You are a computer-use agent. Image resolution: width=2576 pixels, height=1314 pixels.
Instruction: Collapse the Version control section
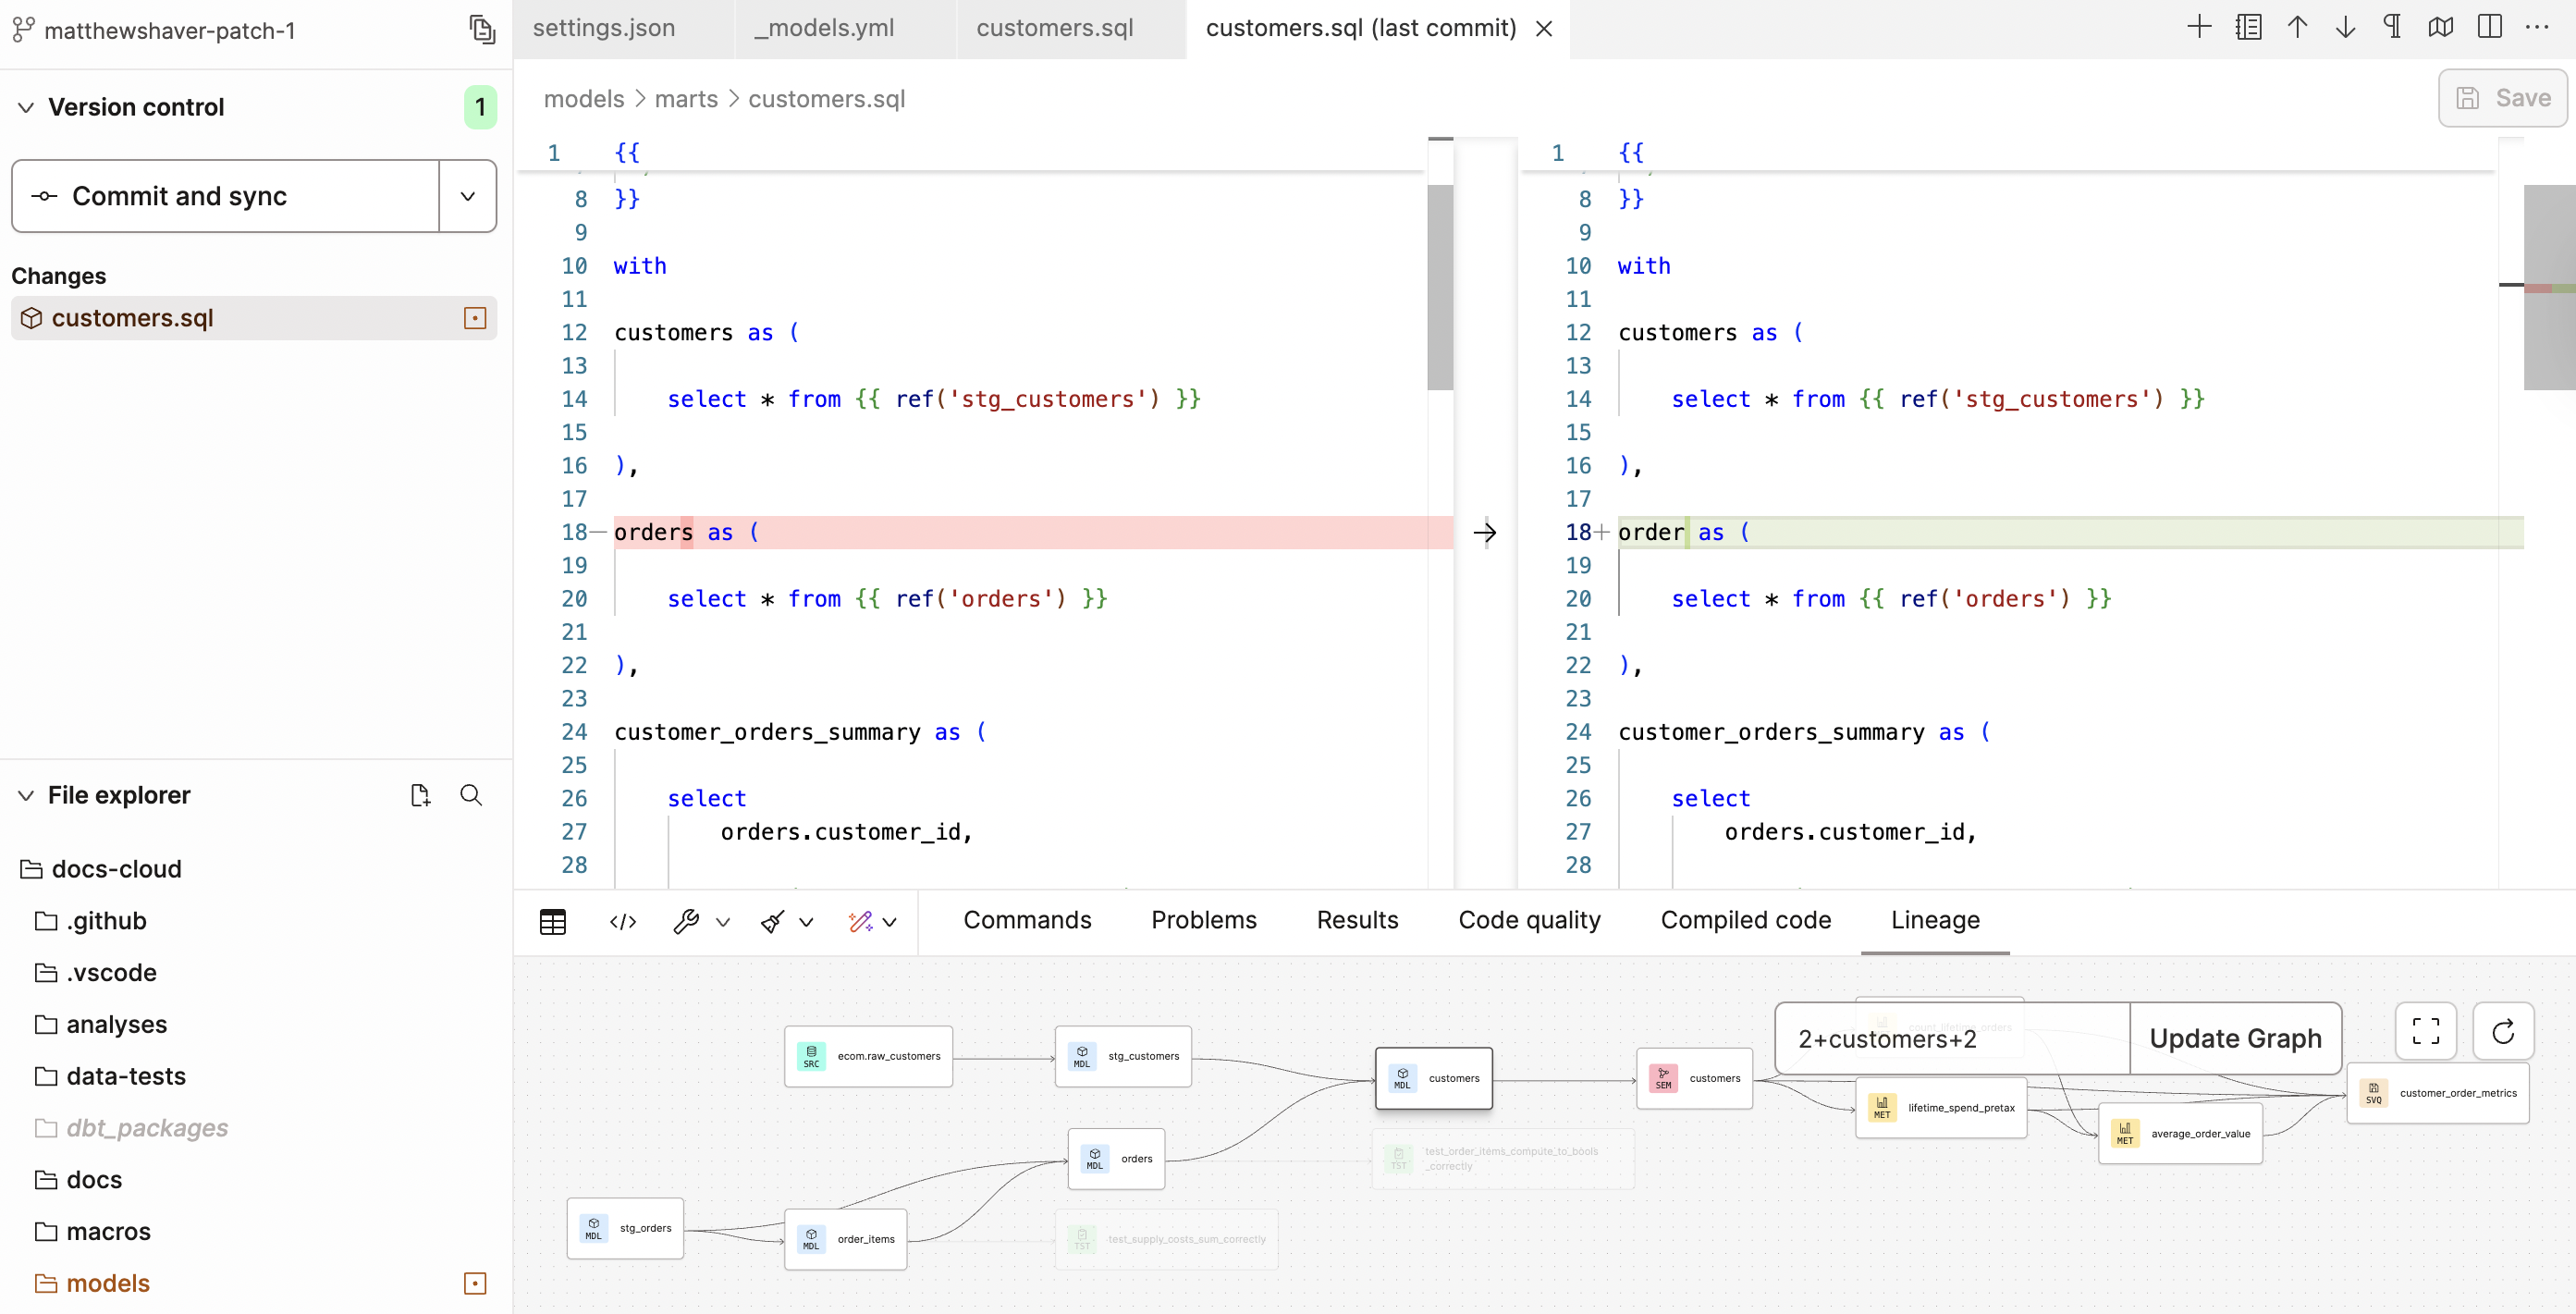26,107
